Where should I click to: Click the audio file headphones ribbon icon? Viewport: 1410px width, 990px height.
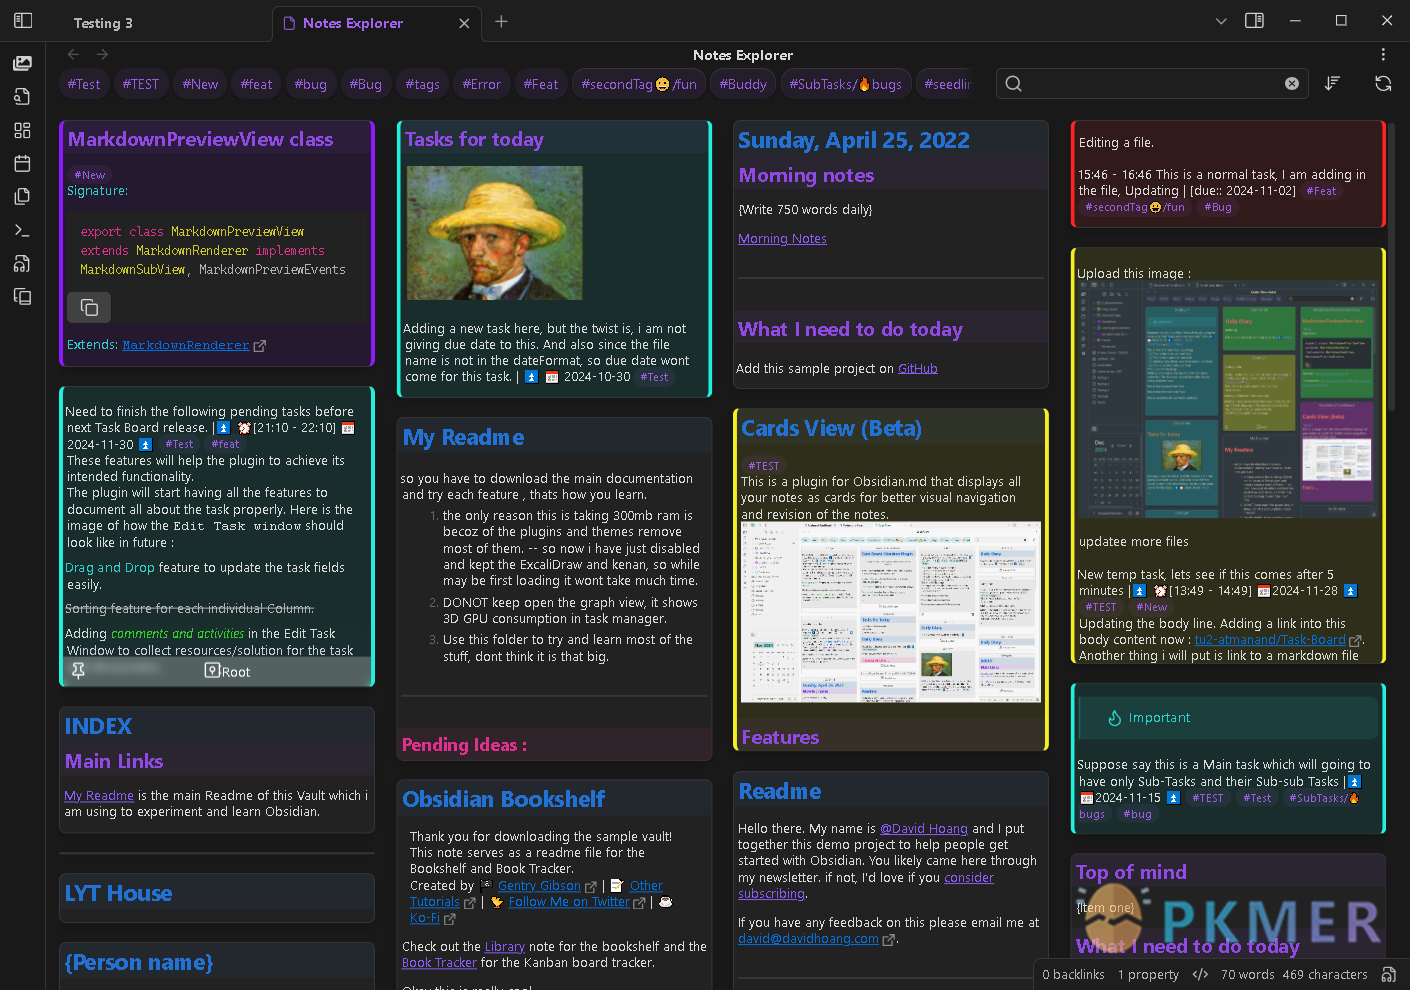click(22, 264)
